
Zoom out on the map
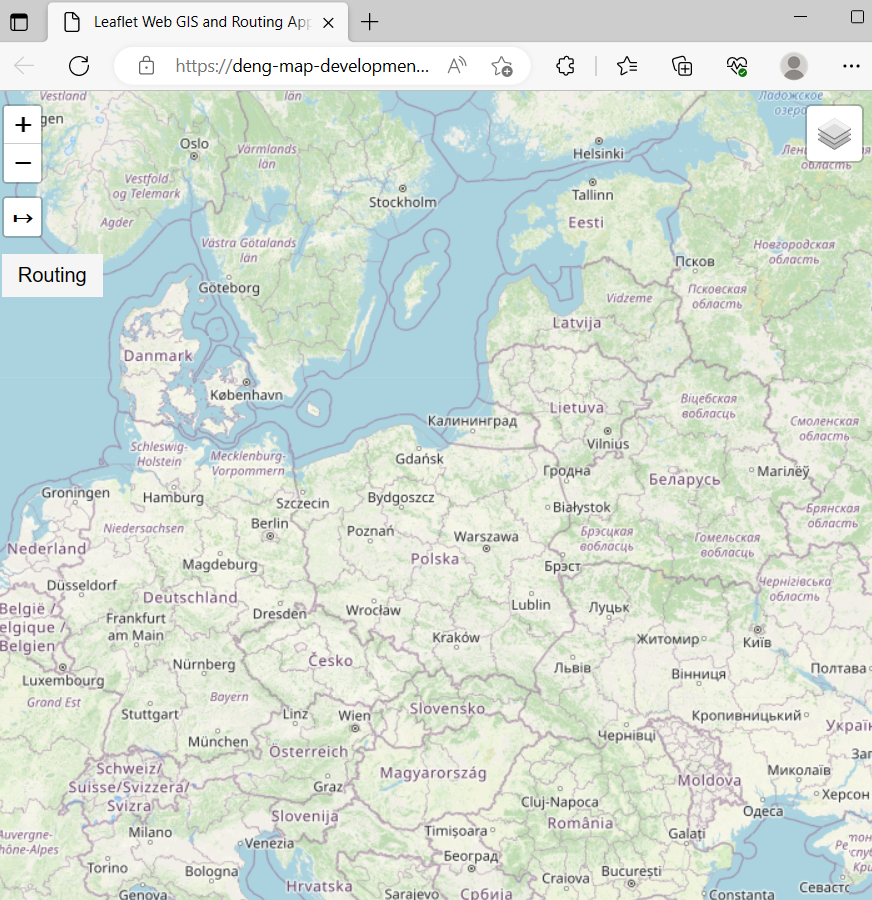22,163
